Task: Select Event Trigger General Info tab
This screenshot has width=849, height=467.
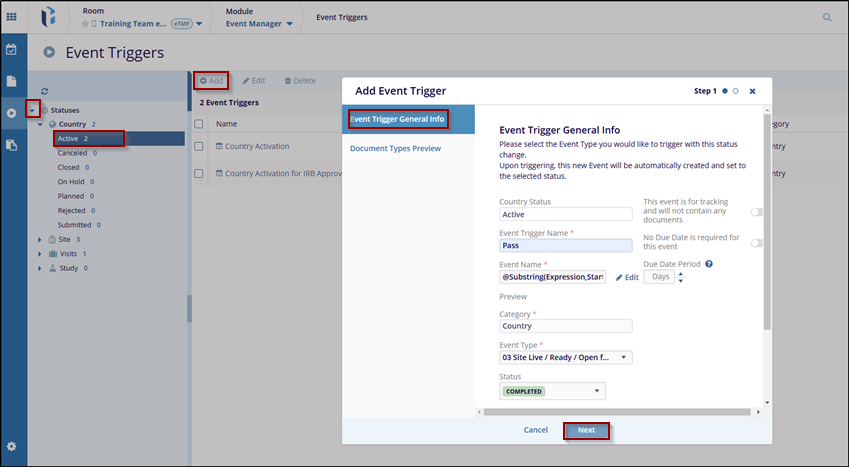Action: pyautogui.click(x=397, y=119)
